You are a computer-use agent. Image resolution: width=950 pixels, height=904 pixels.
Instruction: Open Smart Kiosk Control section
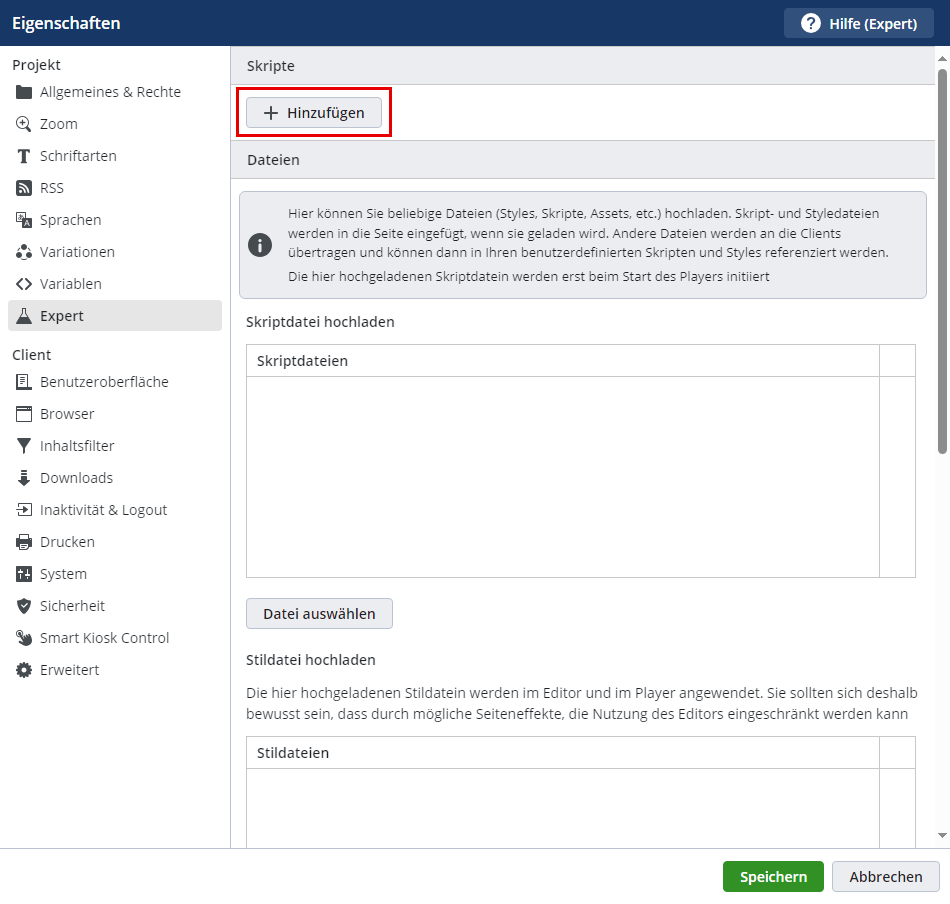point(104,638)
